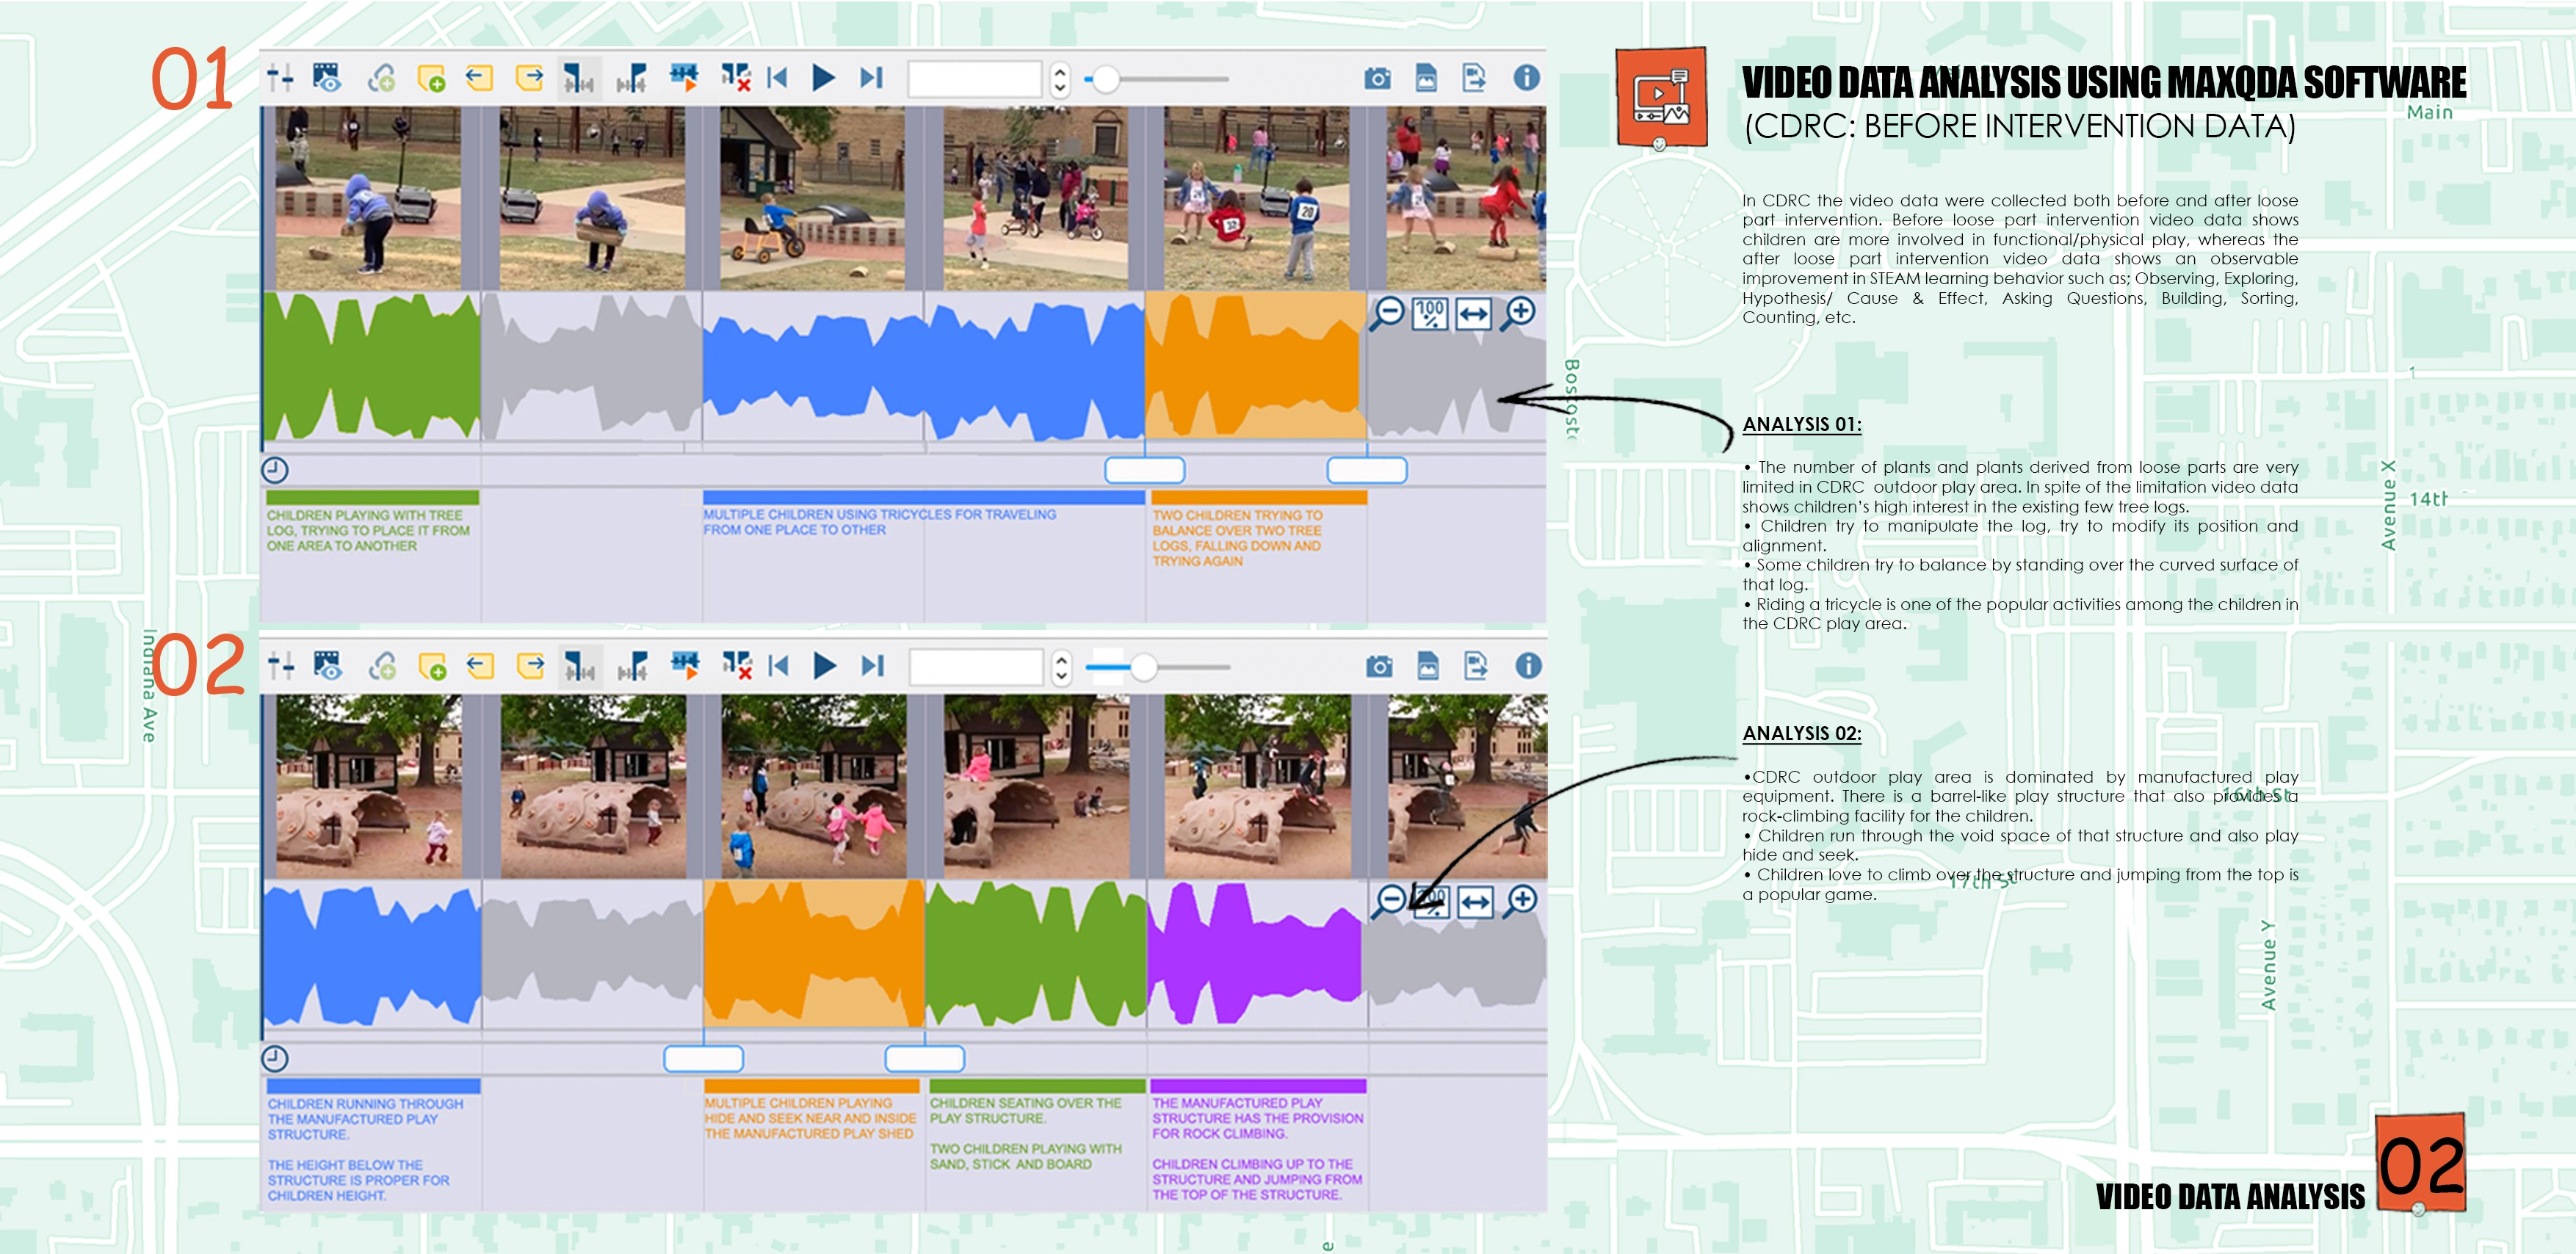Adjust the volume slider in panel 02
This screenshot has width=2576, height=1254.
pos(1144,667)
